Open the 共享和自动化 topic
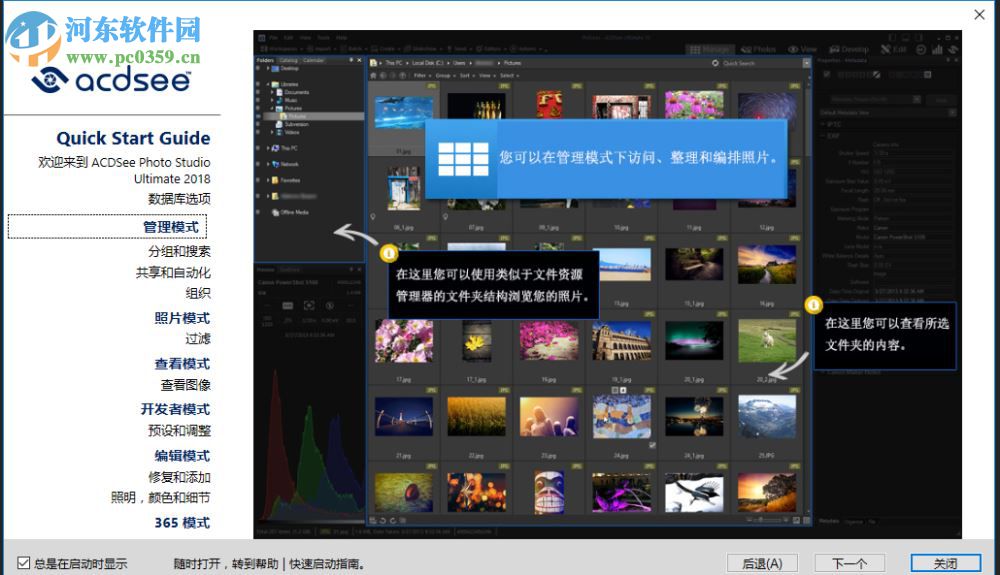Viewport: 1000px width, 575px height. [x=173, y=272]
